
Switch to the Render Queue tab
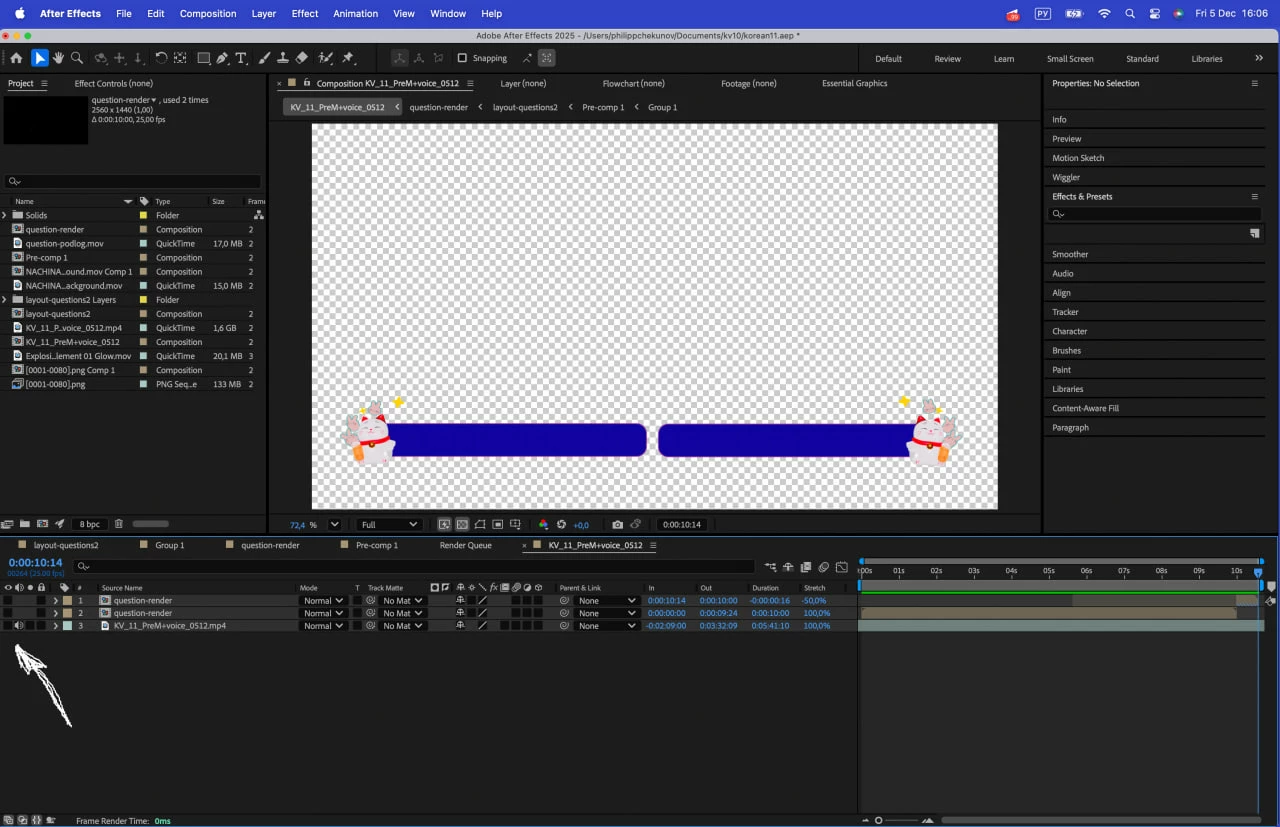[466, 545]
